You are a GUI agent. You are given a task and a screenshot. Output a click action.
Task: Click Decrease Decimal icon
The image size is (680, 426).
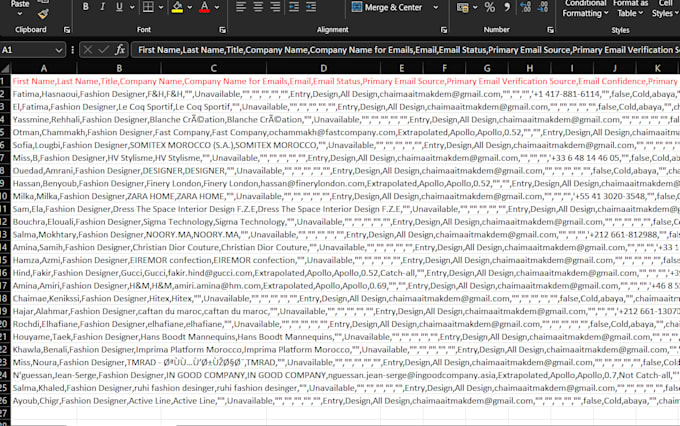(x=543, y=7)
